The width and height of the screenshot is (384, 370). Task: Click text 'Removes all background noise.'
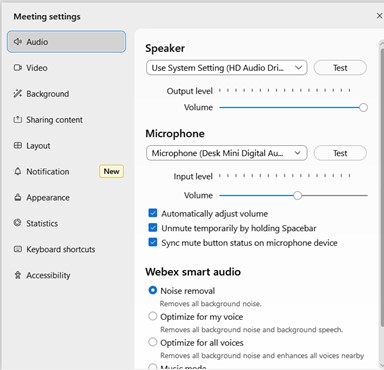pyautogui.click(x=211, y=304)
